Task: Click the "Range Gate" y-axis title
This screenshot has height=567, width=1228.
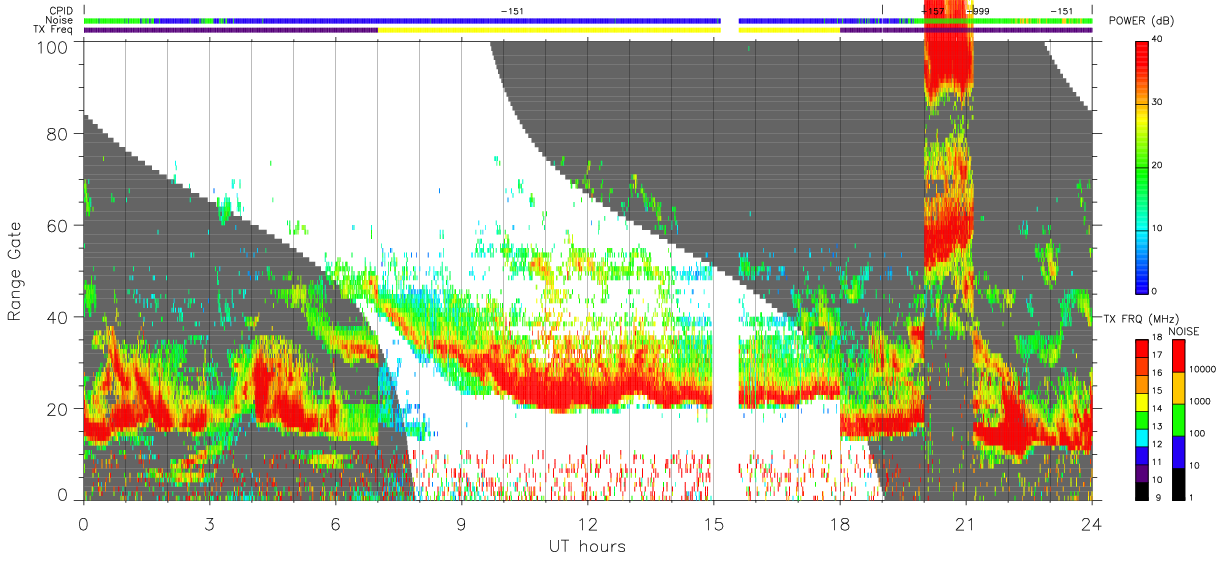Action: tap(15, 271)
